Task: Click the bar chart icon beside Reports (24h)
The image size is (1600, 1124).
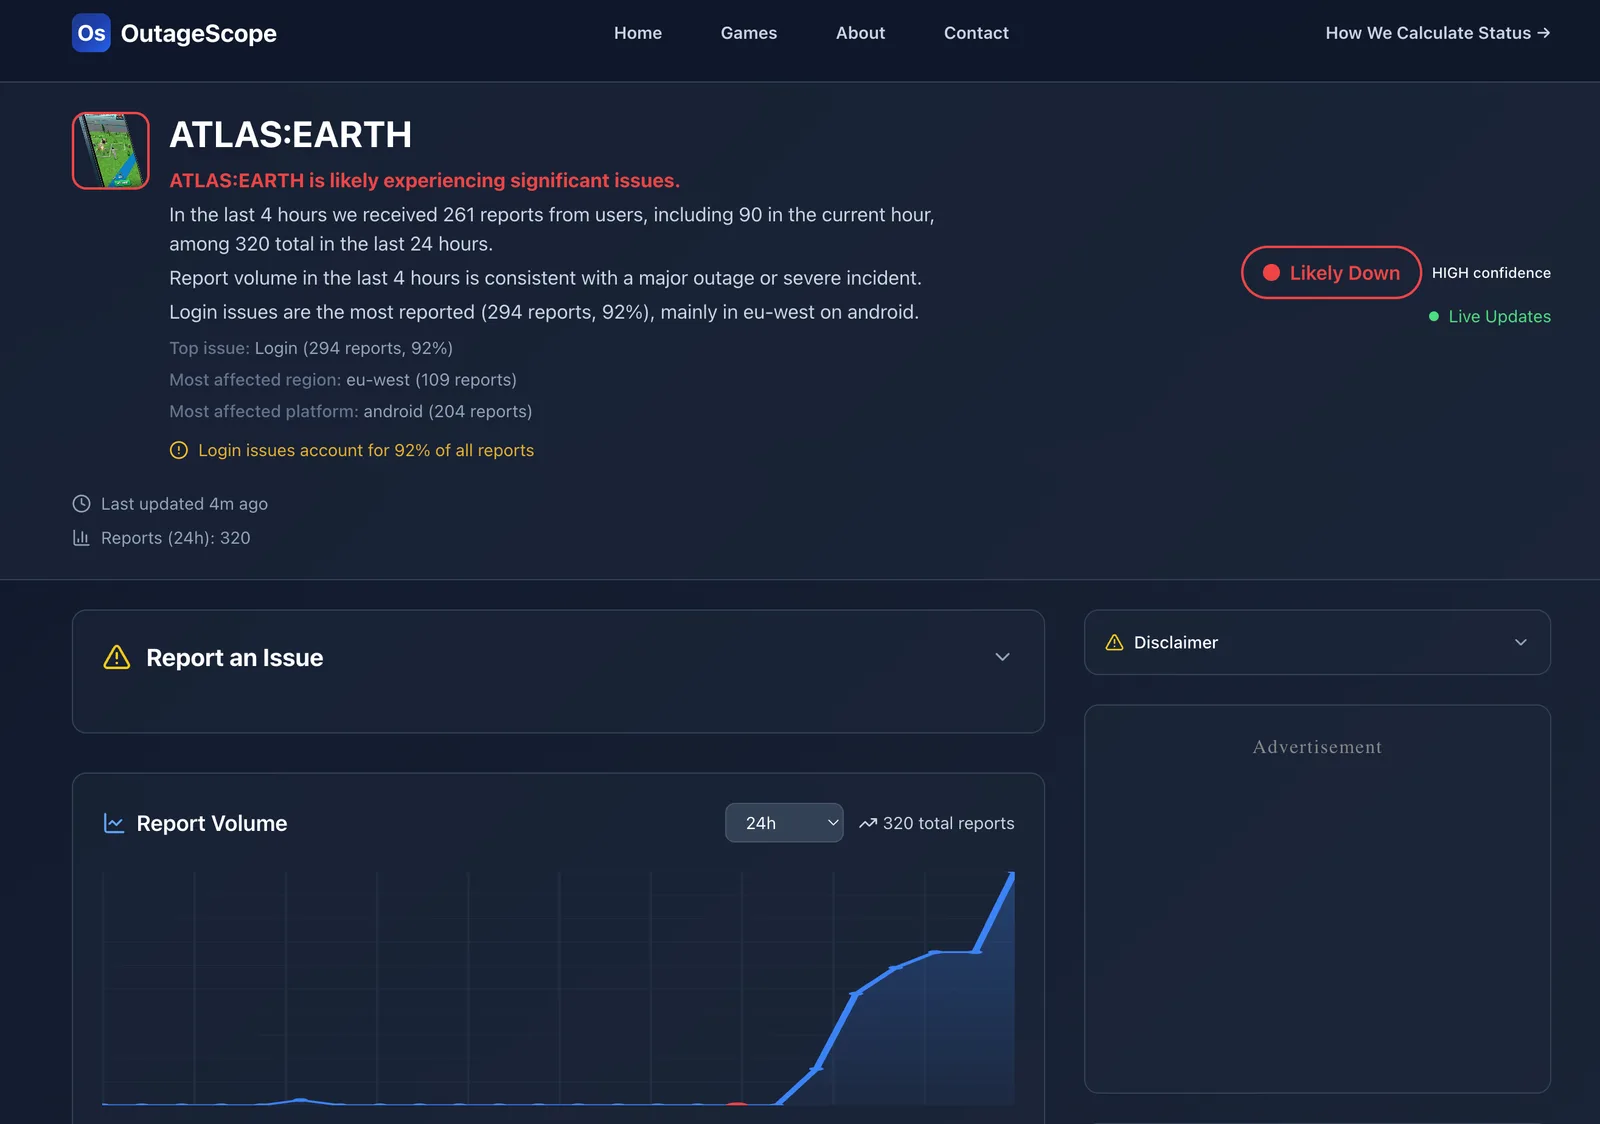Action: (81, 538)
